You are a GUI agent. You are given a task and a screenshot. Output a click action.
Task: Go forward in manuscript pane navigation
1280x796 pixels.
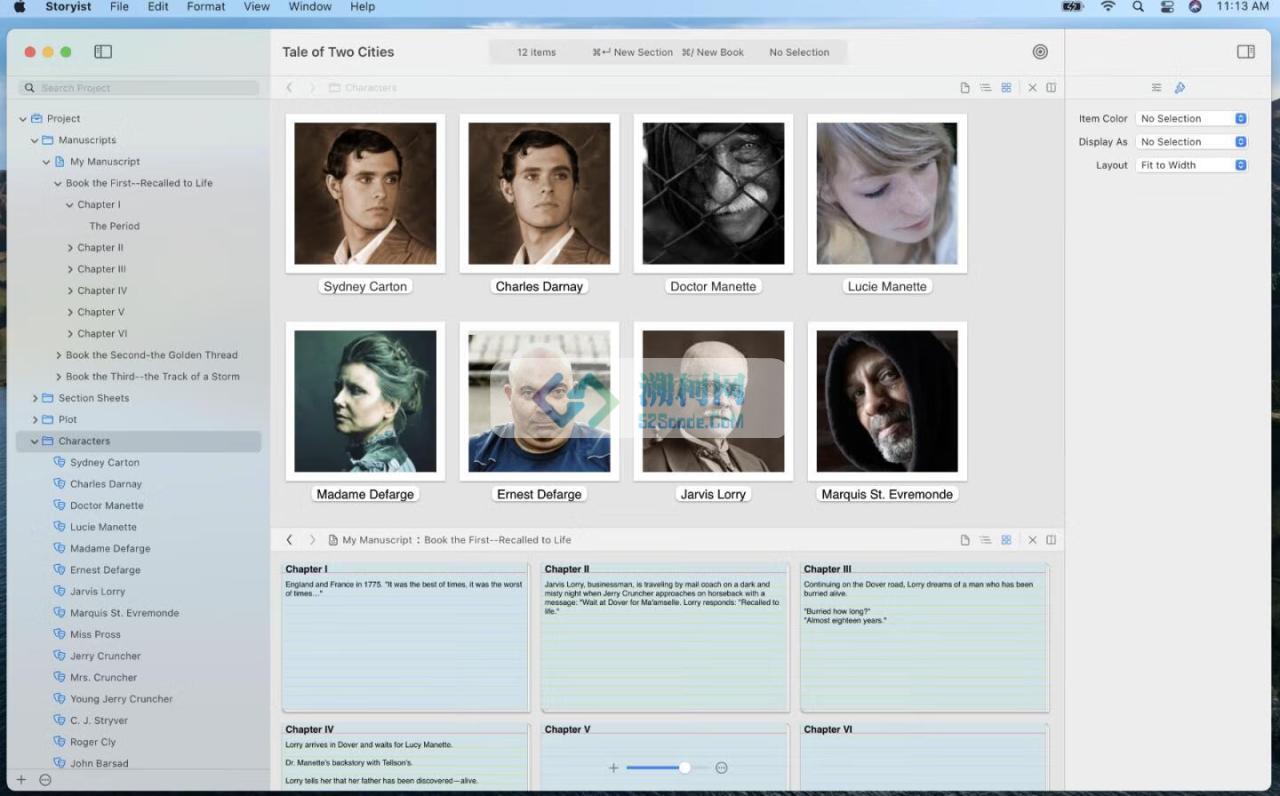point(312,540)
